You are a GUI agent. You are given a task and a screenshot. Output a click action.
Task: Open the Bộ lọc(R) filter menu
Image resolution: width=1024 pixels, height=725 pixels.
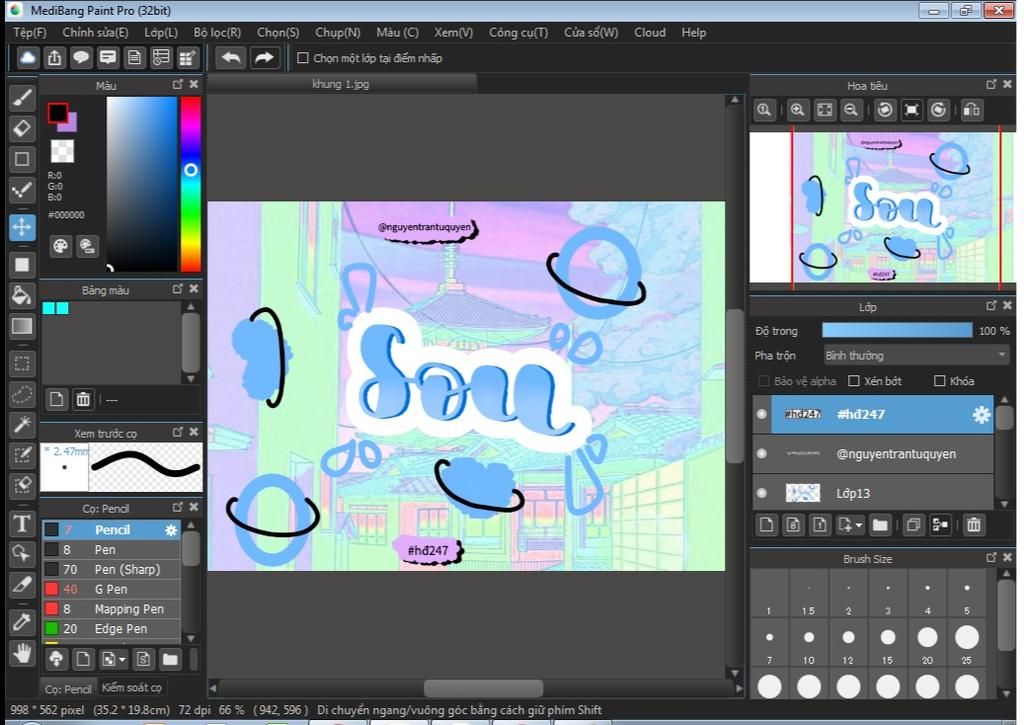click(217, 32)
